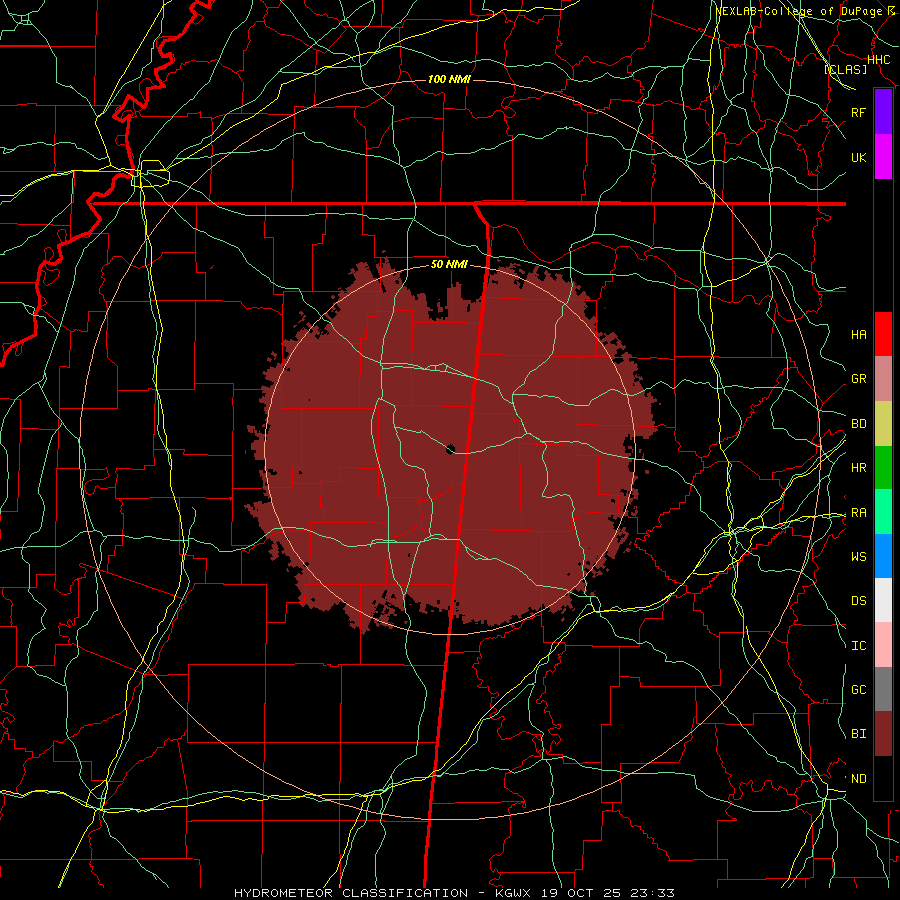The height and width of the screenshot is (900, 900).
Task: Click the ND black legend swatch
Action: tap(883, 778)
